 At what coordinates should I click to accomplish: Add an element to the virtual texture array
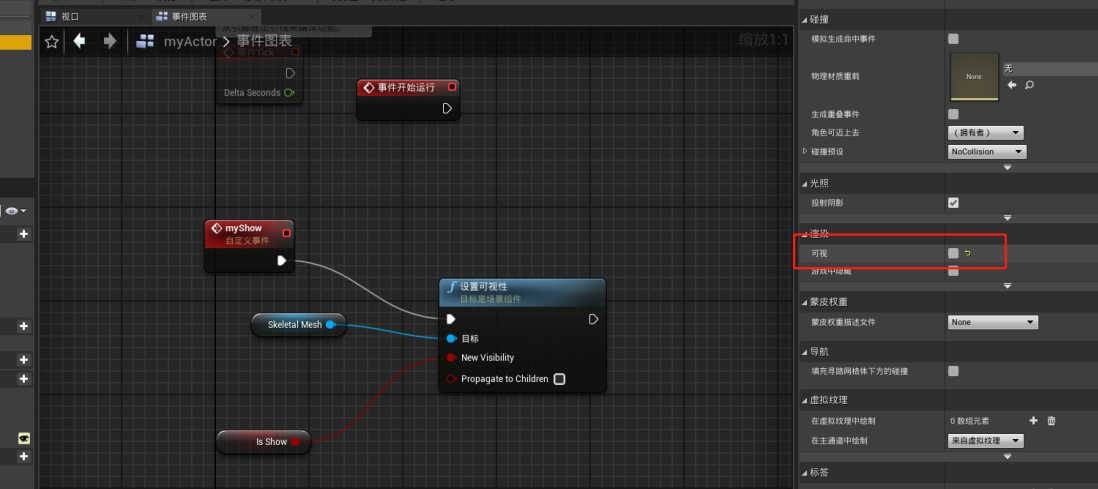(1033, 421)
